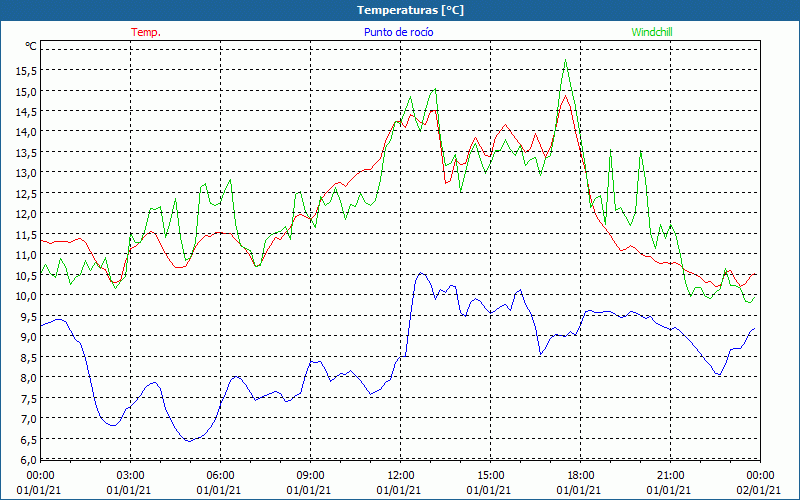The image size is (800, 500).
Task: Click the 09:00 time axis label
Action: [310, 476]
